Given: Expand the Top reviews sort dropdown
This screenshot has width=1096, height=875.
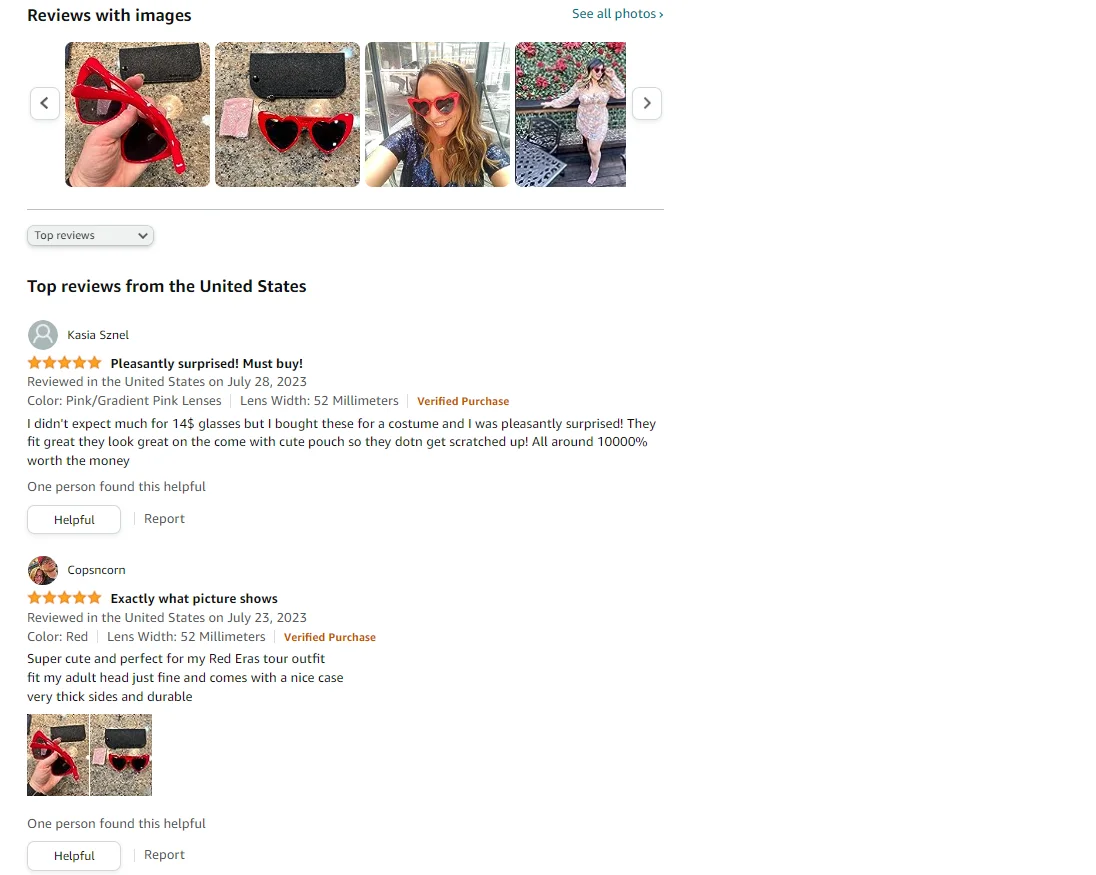Looking at the screenshot, I should (x=90, y=236).
